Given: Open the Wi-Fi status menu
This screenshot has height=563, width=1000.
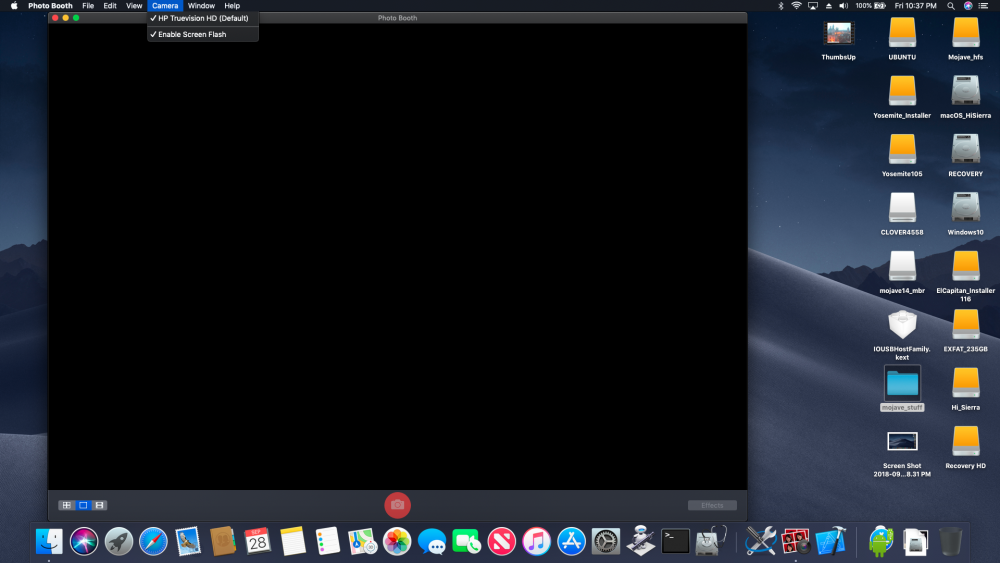Looking at the screenshot, I should (x=797, y=6).
